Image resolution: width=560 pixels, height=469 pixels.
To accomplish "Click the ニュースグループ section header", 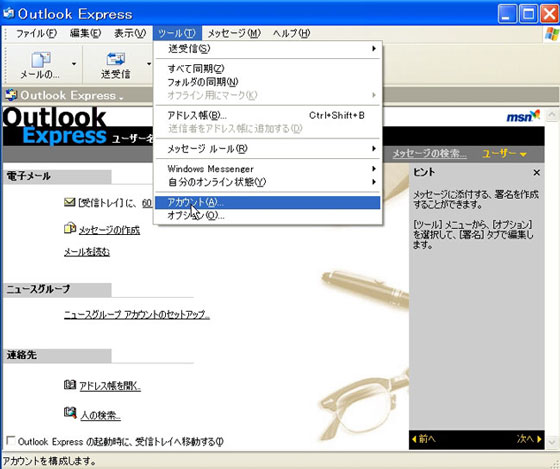I will 57,289.
